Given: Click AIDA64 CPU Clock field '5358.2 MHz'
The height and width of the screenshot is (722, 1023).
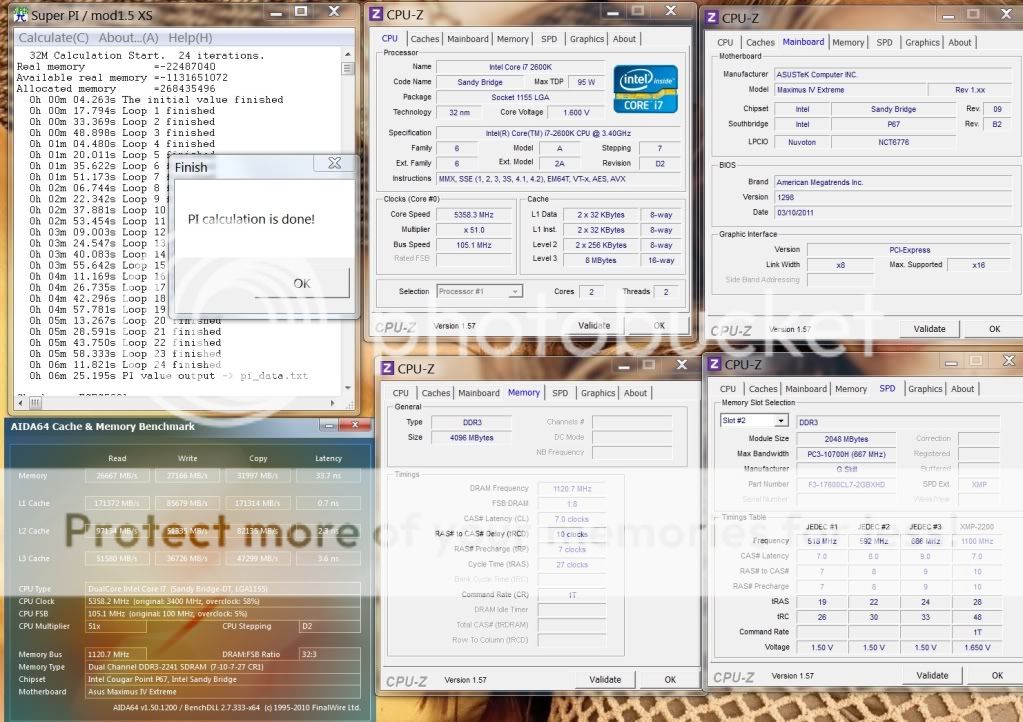Looking at the screenshot, I should (x=223, y=601).
